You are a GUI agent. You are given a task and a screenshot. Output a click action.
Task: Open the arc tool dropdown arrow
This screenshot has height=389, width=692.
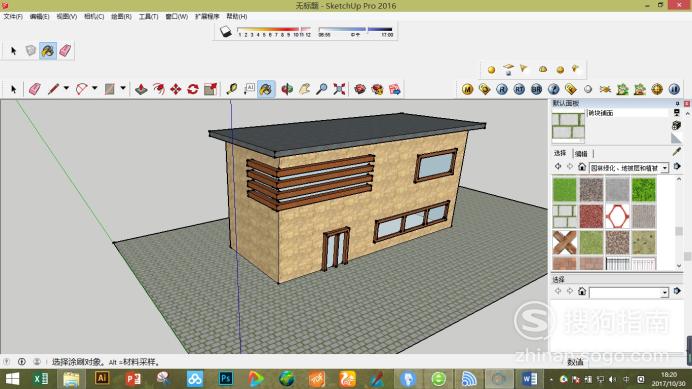point(94,88)
